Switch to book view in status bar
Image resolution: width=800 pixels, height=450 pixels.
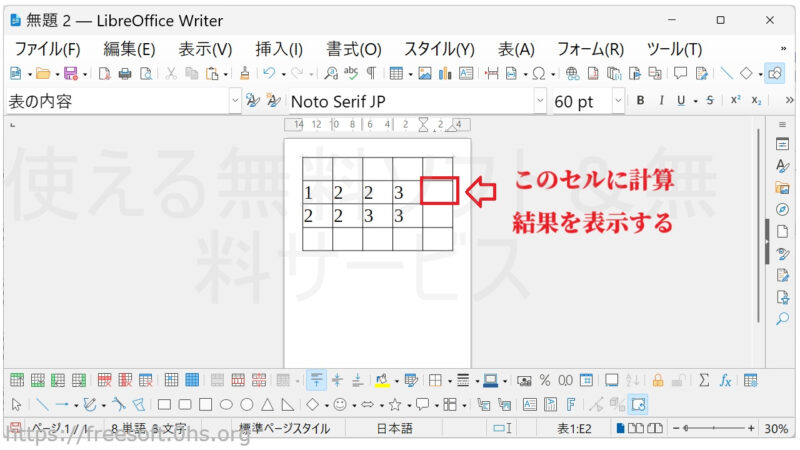click(x=655, y=428)
